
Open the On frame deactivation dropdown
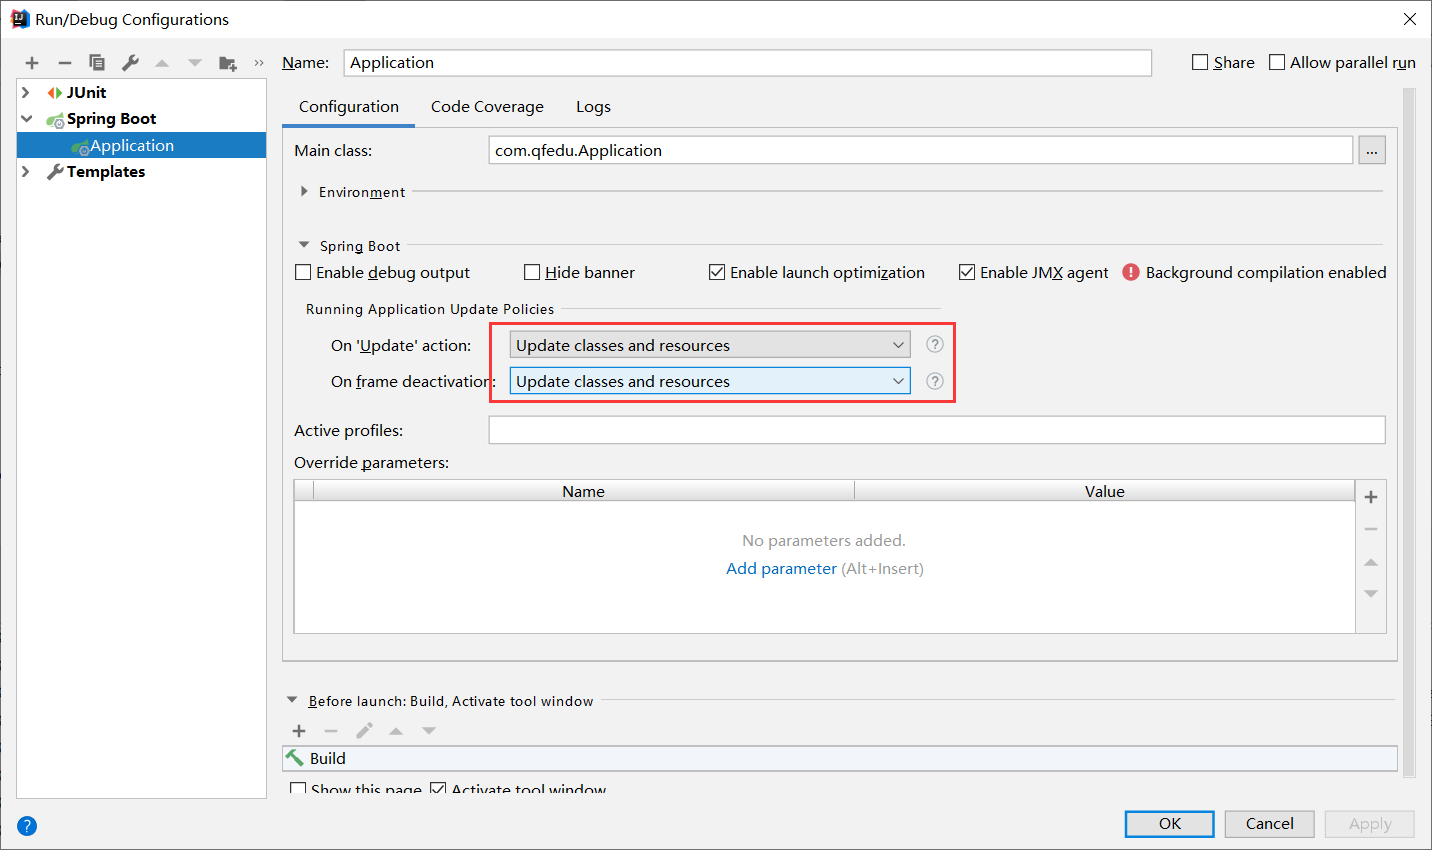[x=709, y=381]
